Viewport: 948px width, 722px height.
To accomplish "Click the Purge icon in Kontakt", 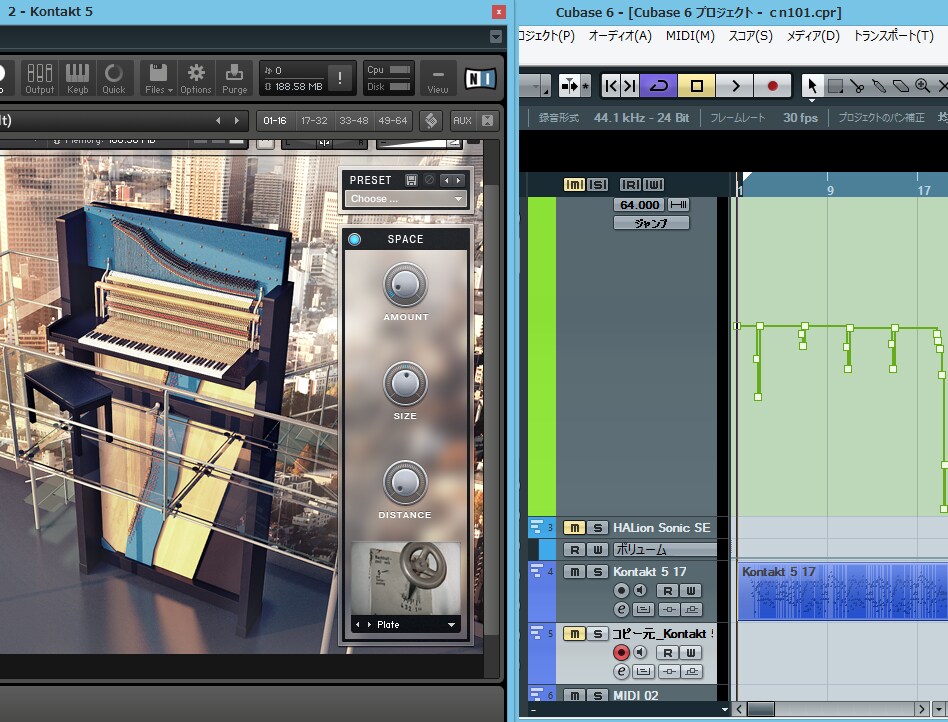I will (x=235, y=78).
